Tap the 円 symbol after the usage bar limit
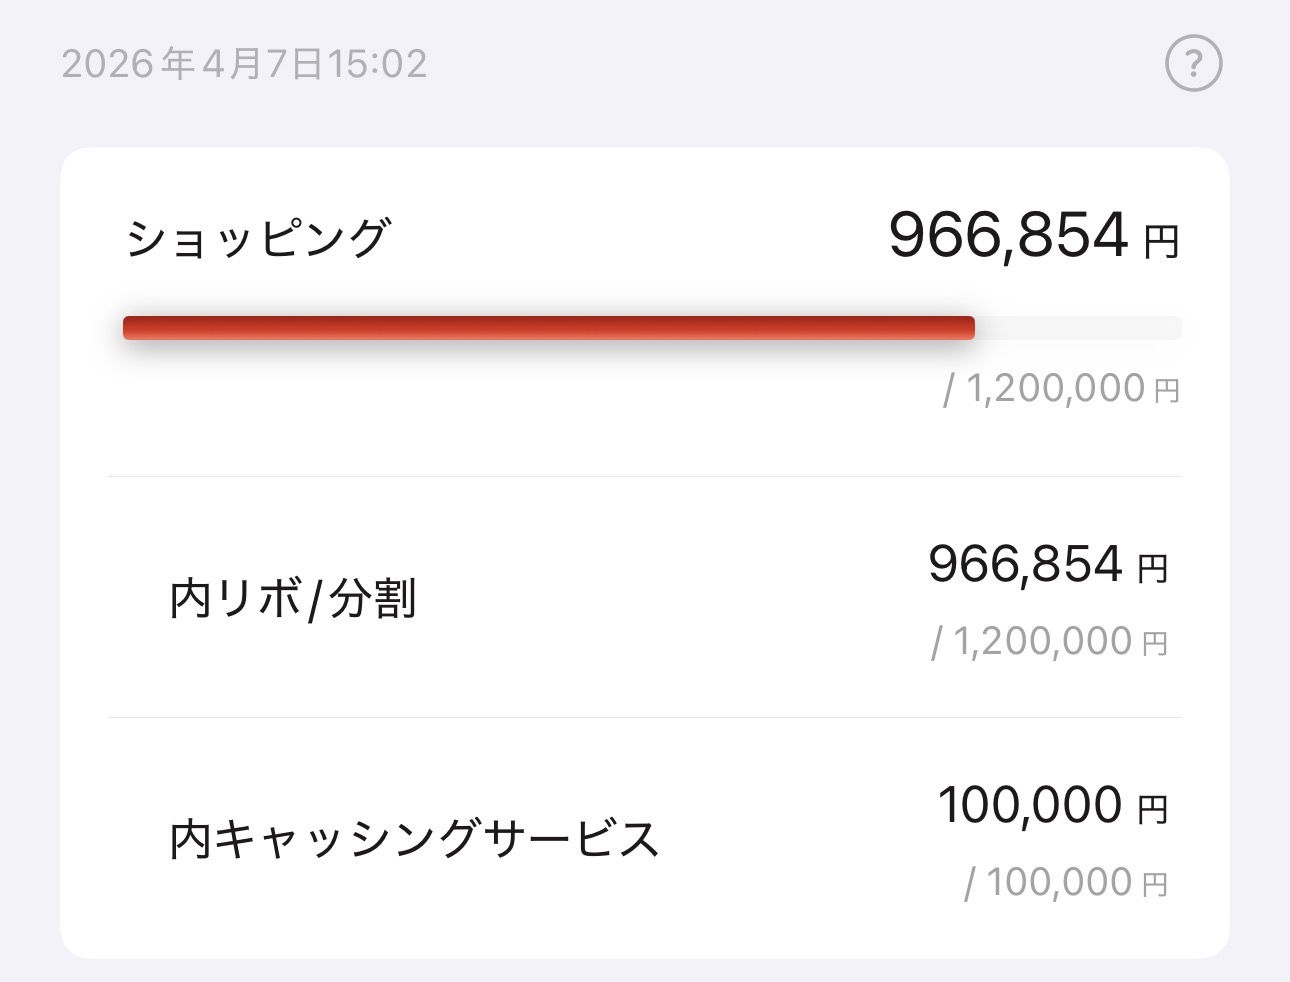The height and width of the screenshot is (982, 1290). (1167, 391)
